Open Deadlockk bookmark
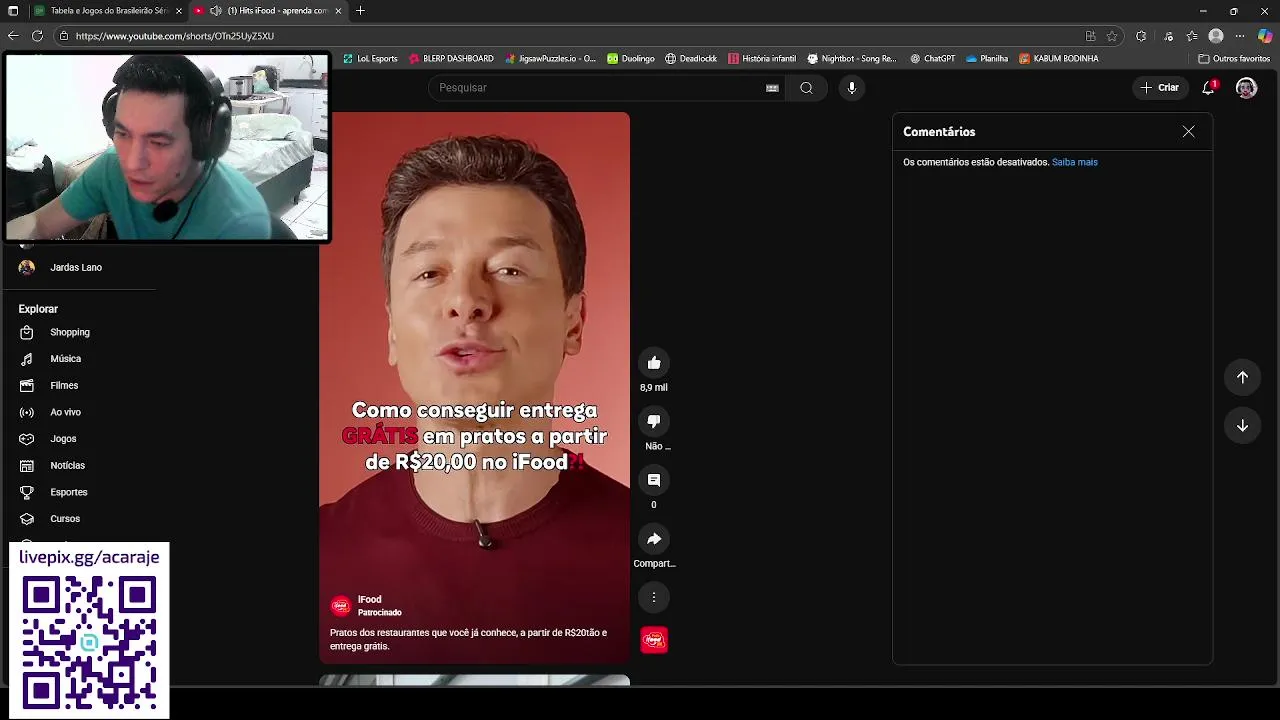This screenshot has width=1280, height=720. (691, 59)
